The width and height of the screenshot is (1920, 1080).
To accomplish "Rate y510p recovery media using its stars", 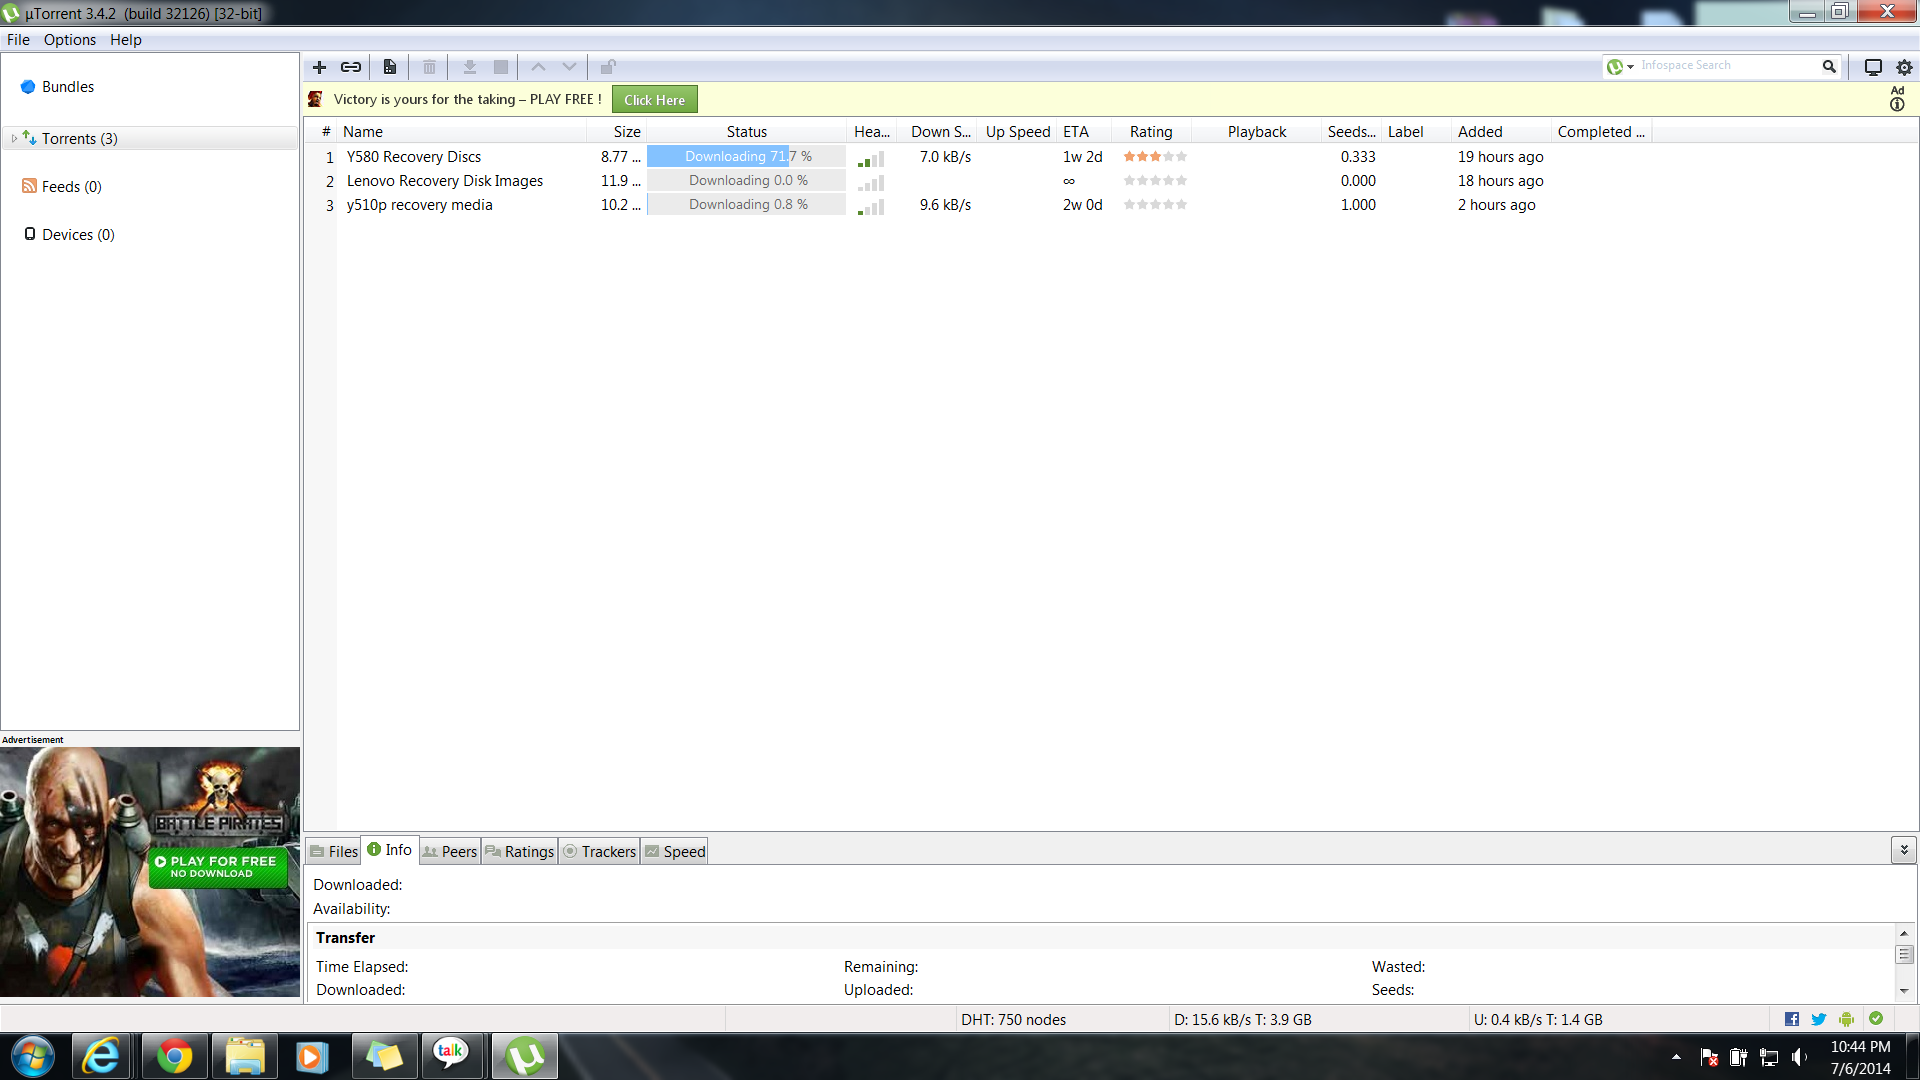I will point(1155,205).
